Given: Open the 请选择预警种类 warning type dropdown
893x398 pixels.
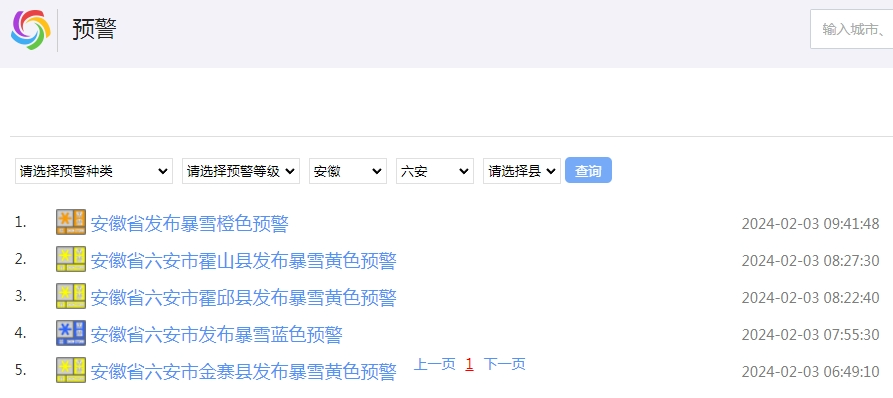Looking at the screenshot, I should point(94,171).
